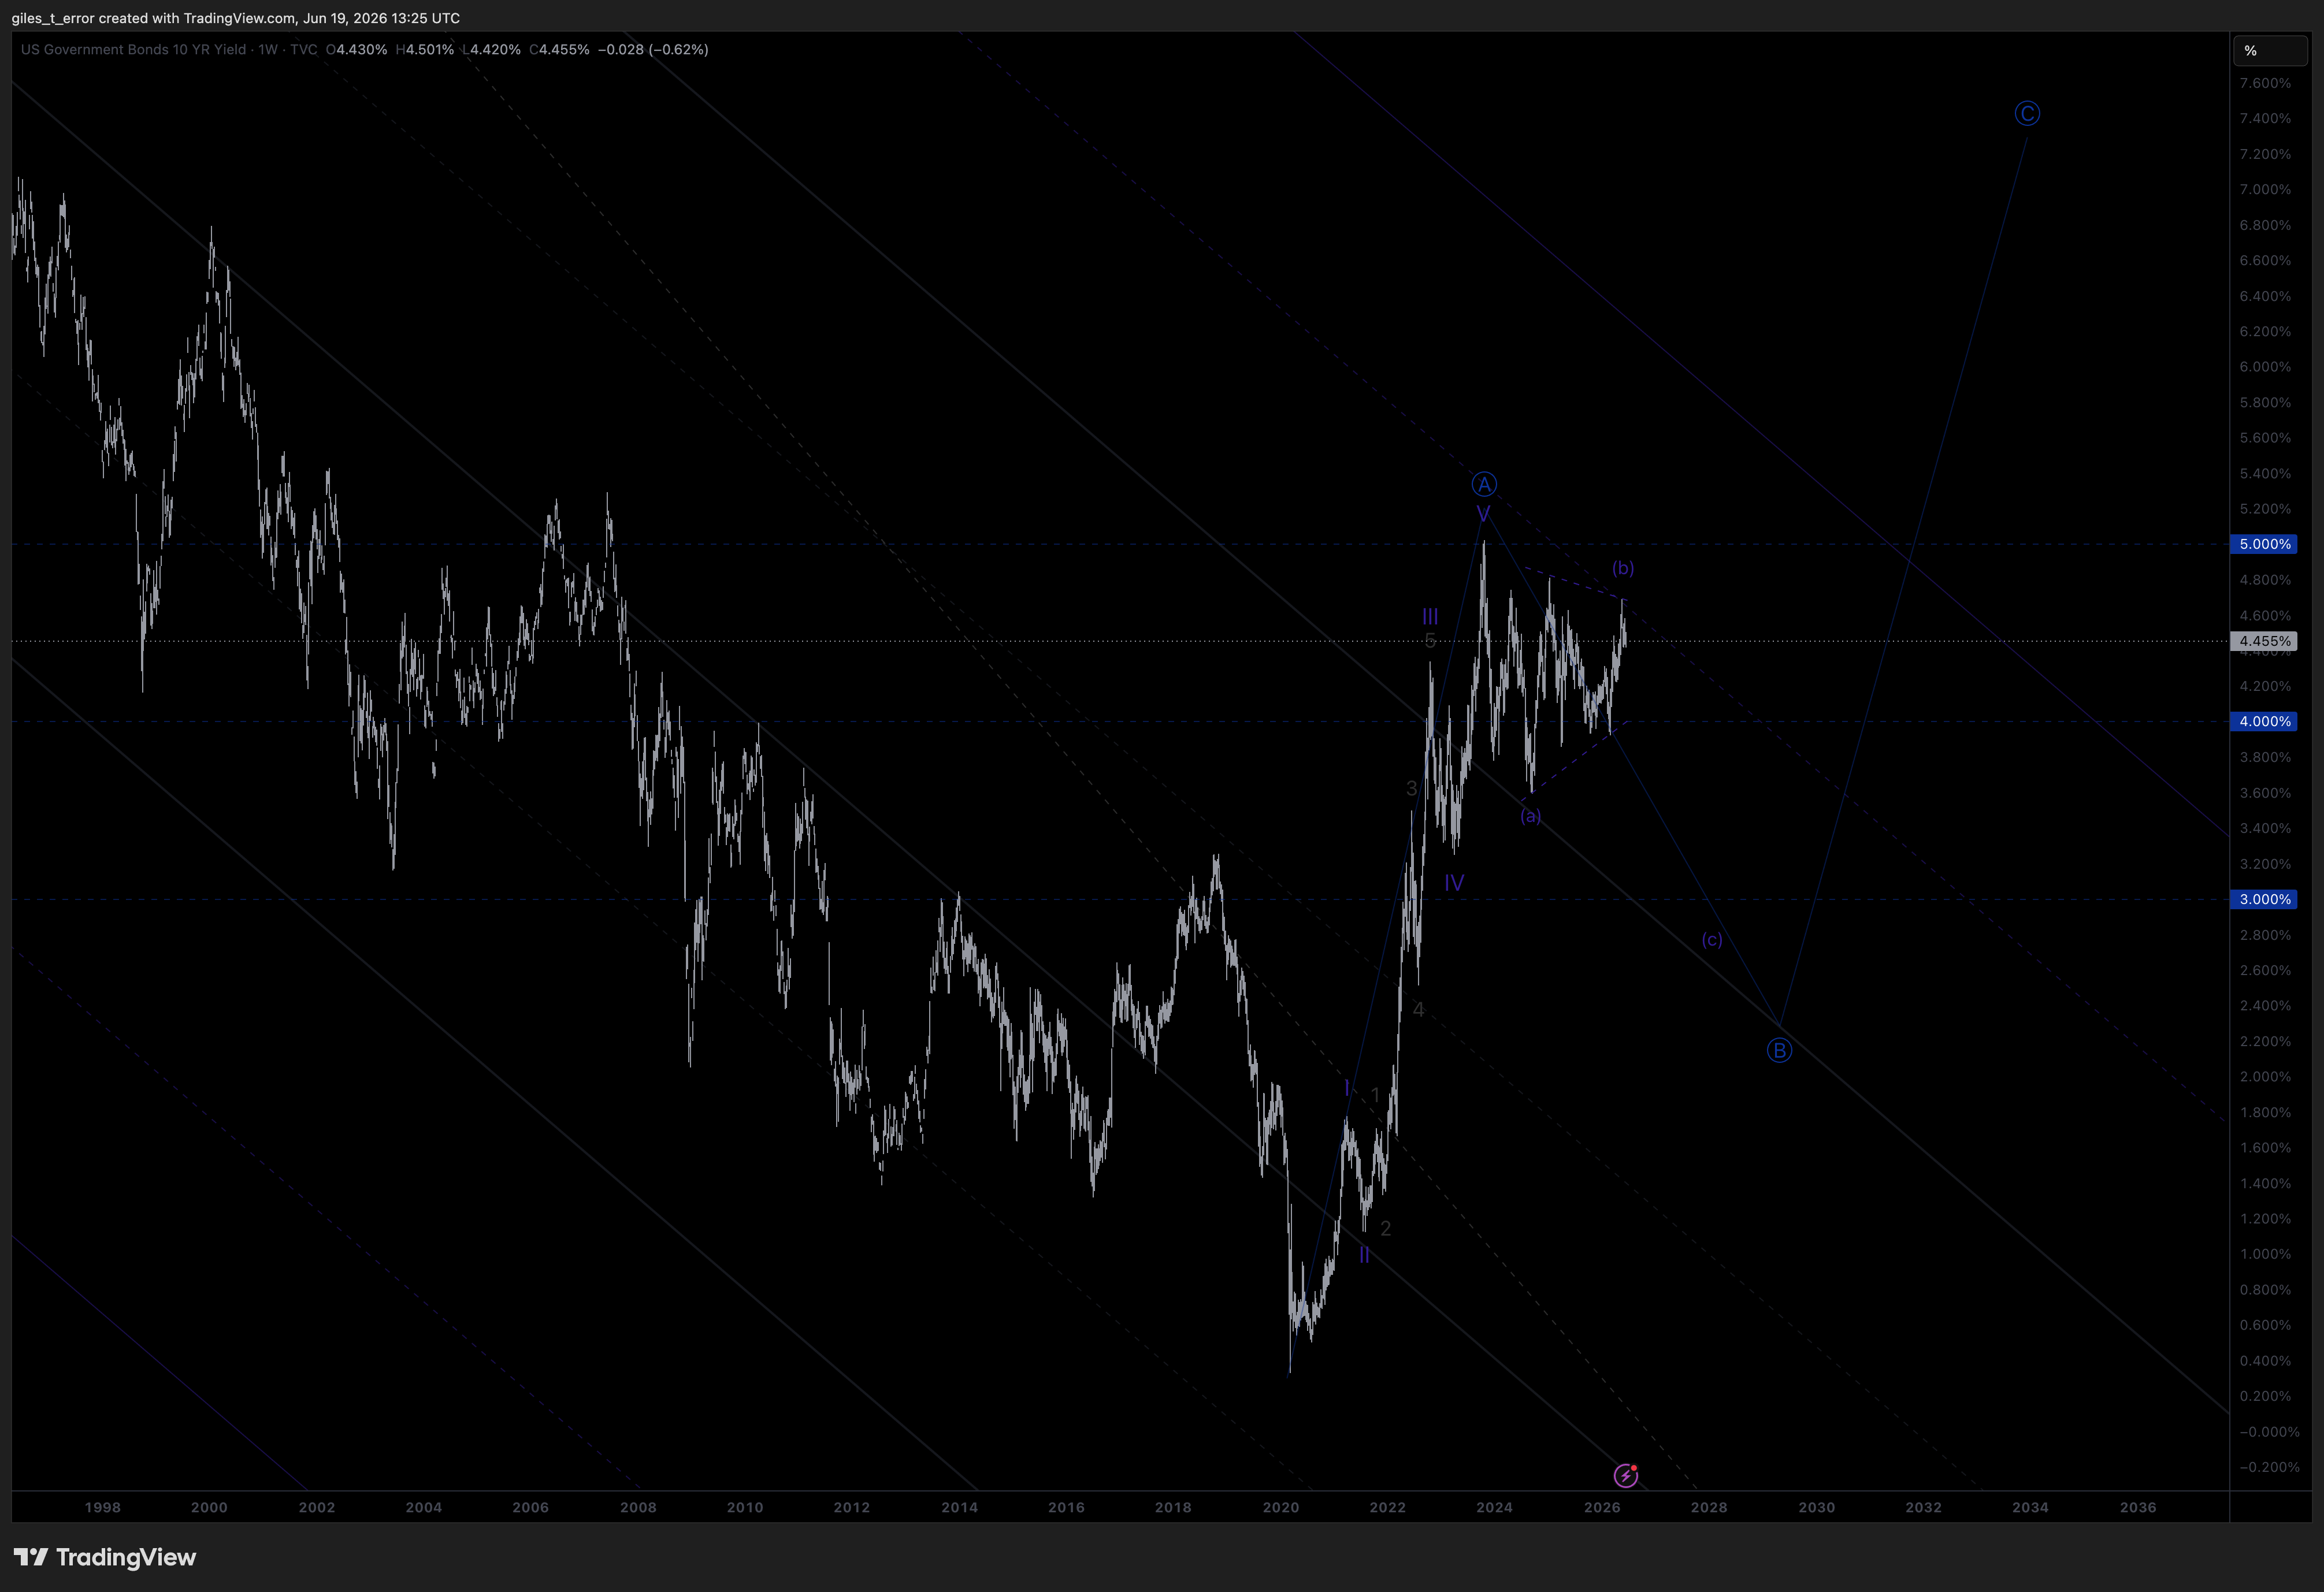Click the 2014 year label on time axis
Screen dimensions: 2324x1592
pyautogui.click(x=959, y=1507)
